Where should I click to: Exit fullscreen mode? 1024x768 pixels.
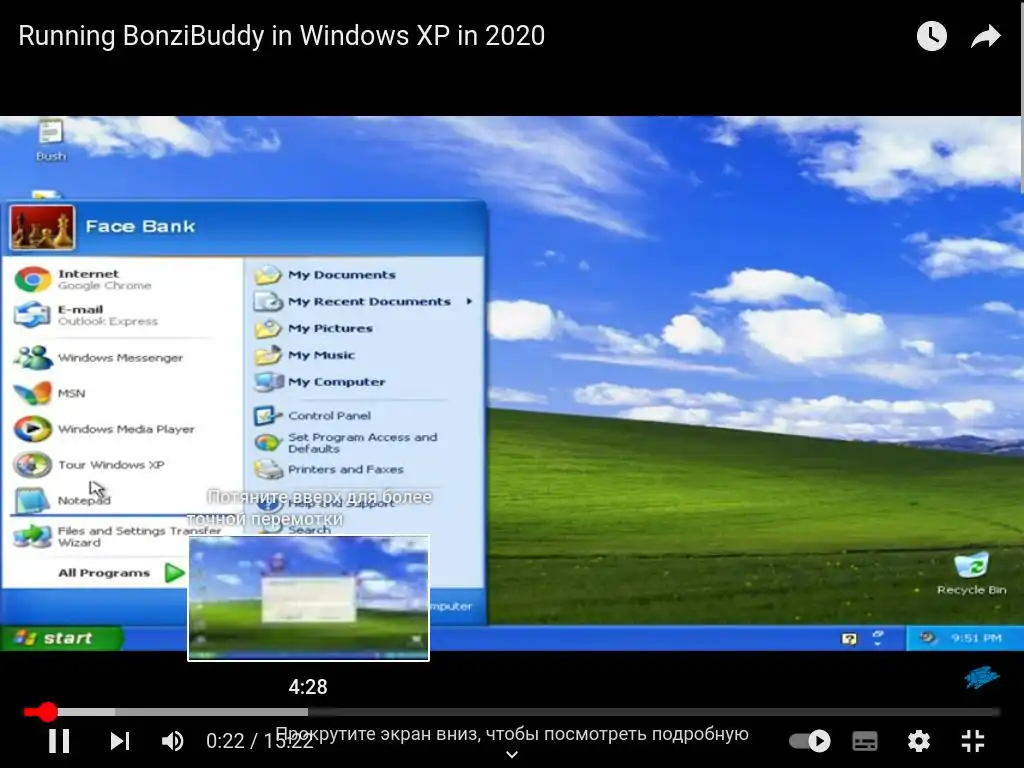coord(973,741)
